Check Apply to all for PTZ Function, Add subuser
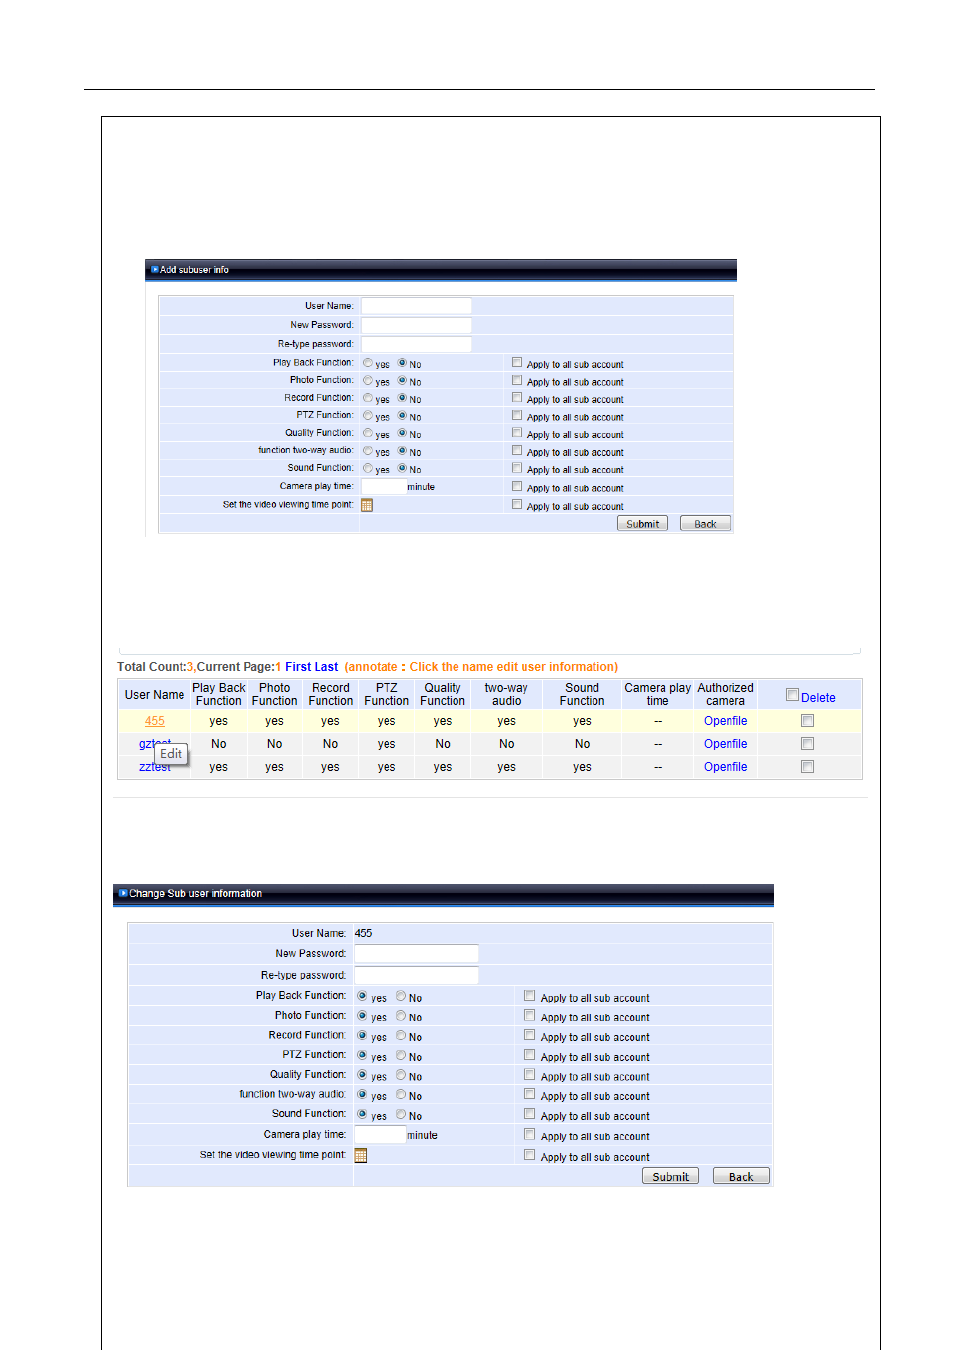Image resolution: width=955 pixels, height=1350 pixels. (517, 415)
